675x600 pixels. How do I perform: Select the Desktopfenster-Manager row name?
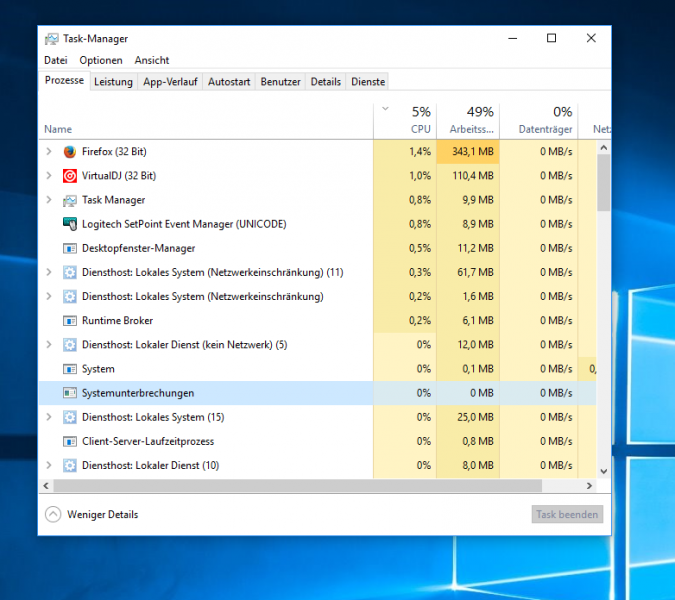(139, 248)
